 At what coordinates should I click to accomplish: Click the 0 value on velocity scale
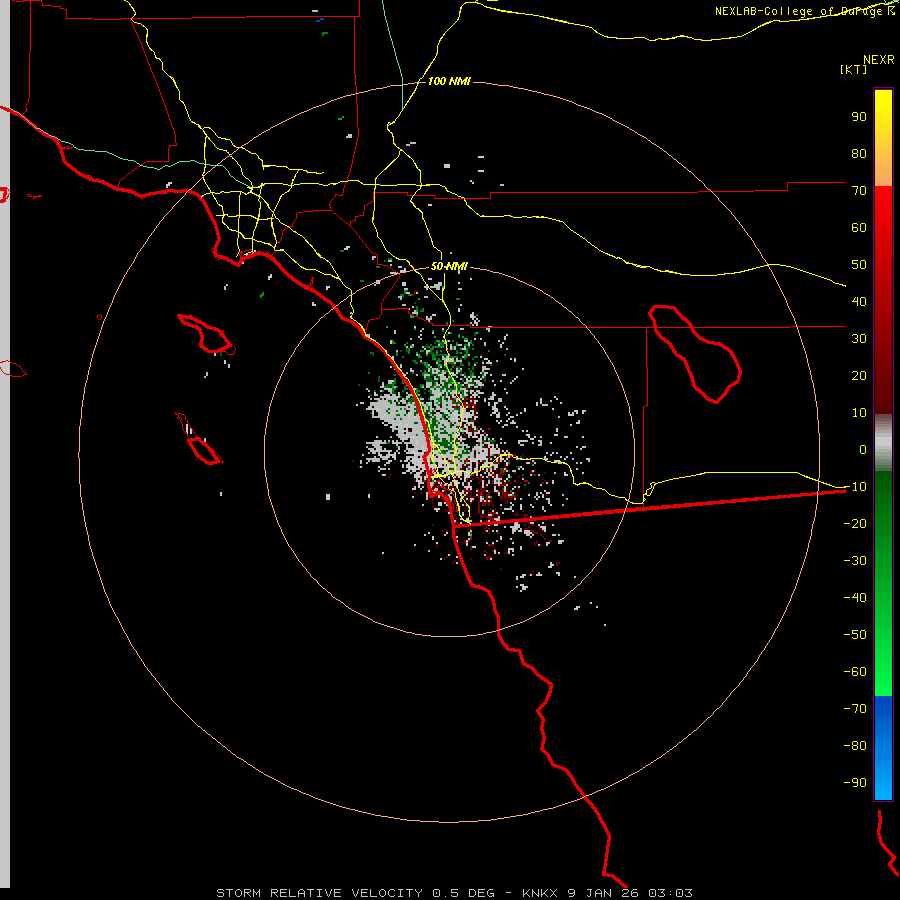[863, 450]
